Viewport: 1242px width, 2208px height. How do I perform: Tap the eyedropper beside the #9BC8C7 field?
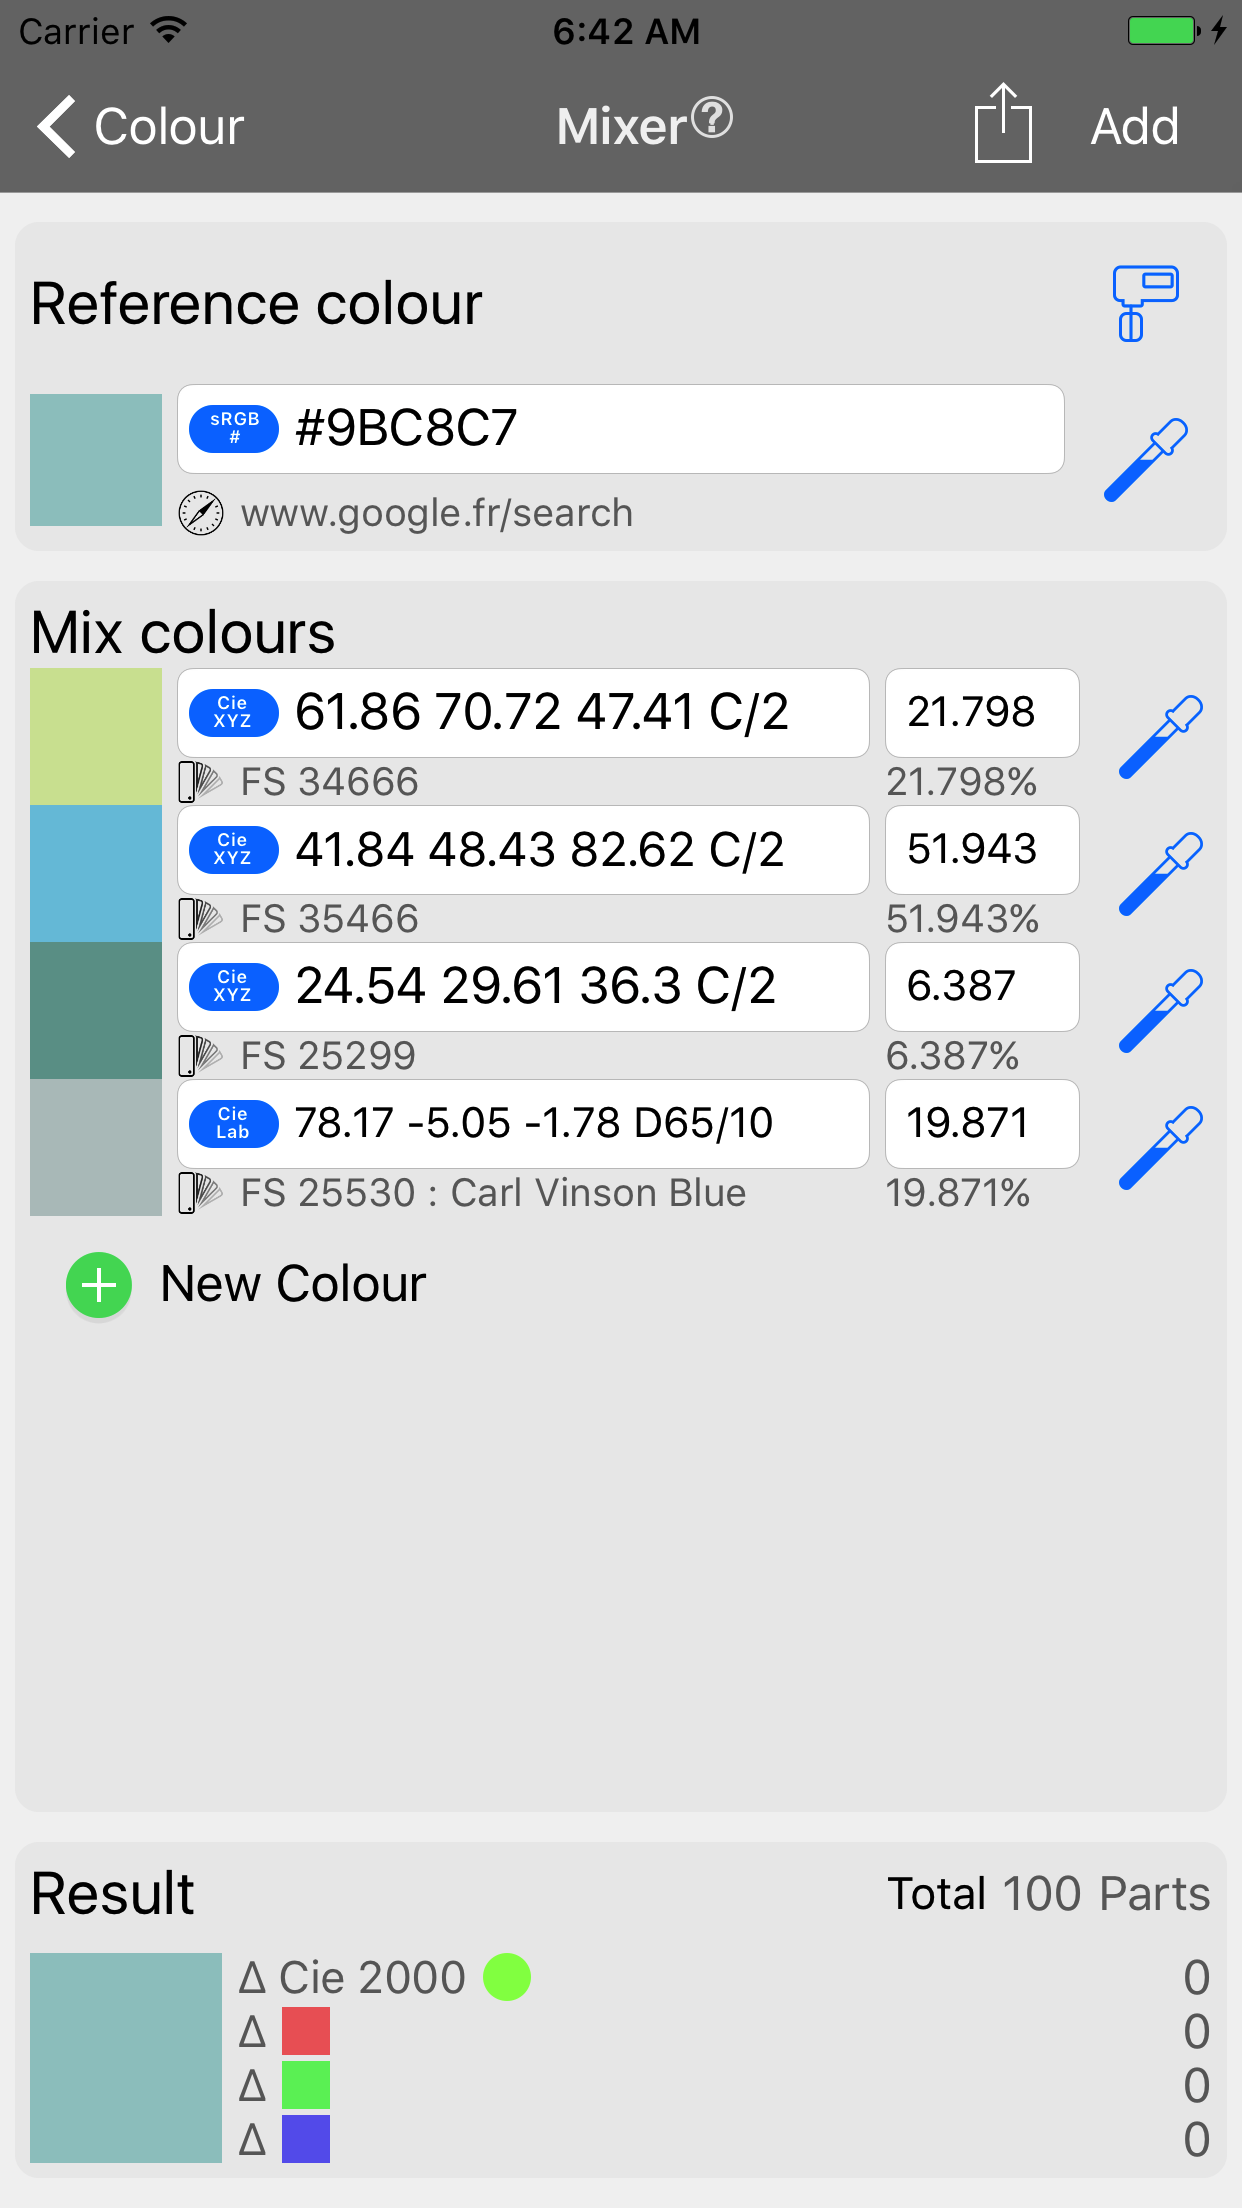[1146, 460]
